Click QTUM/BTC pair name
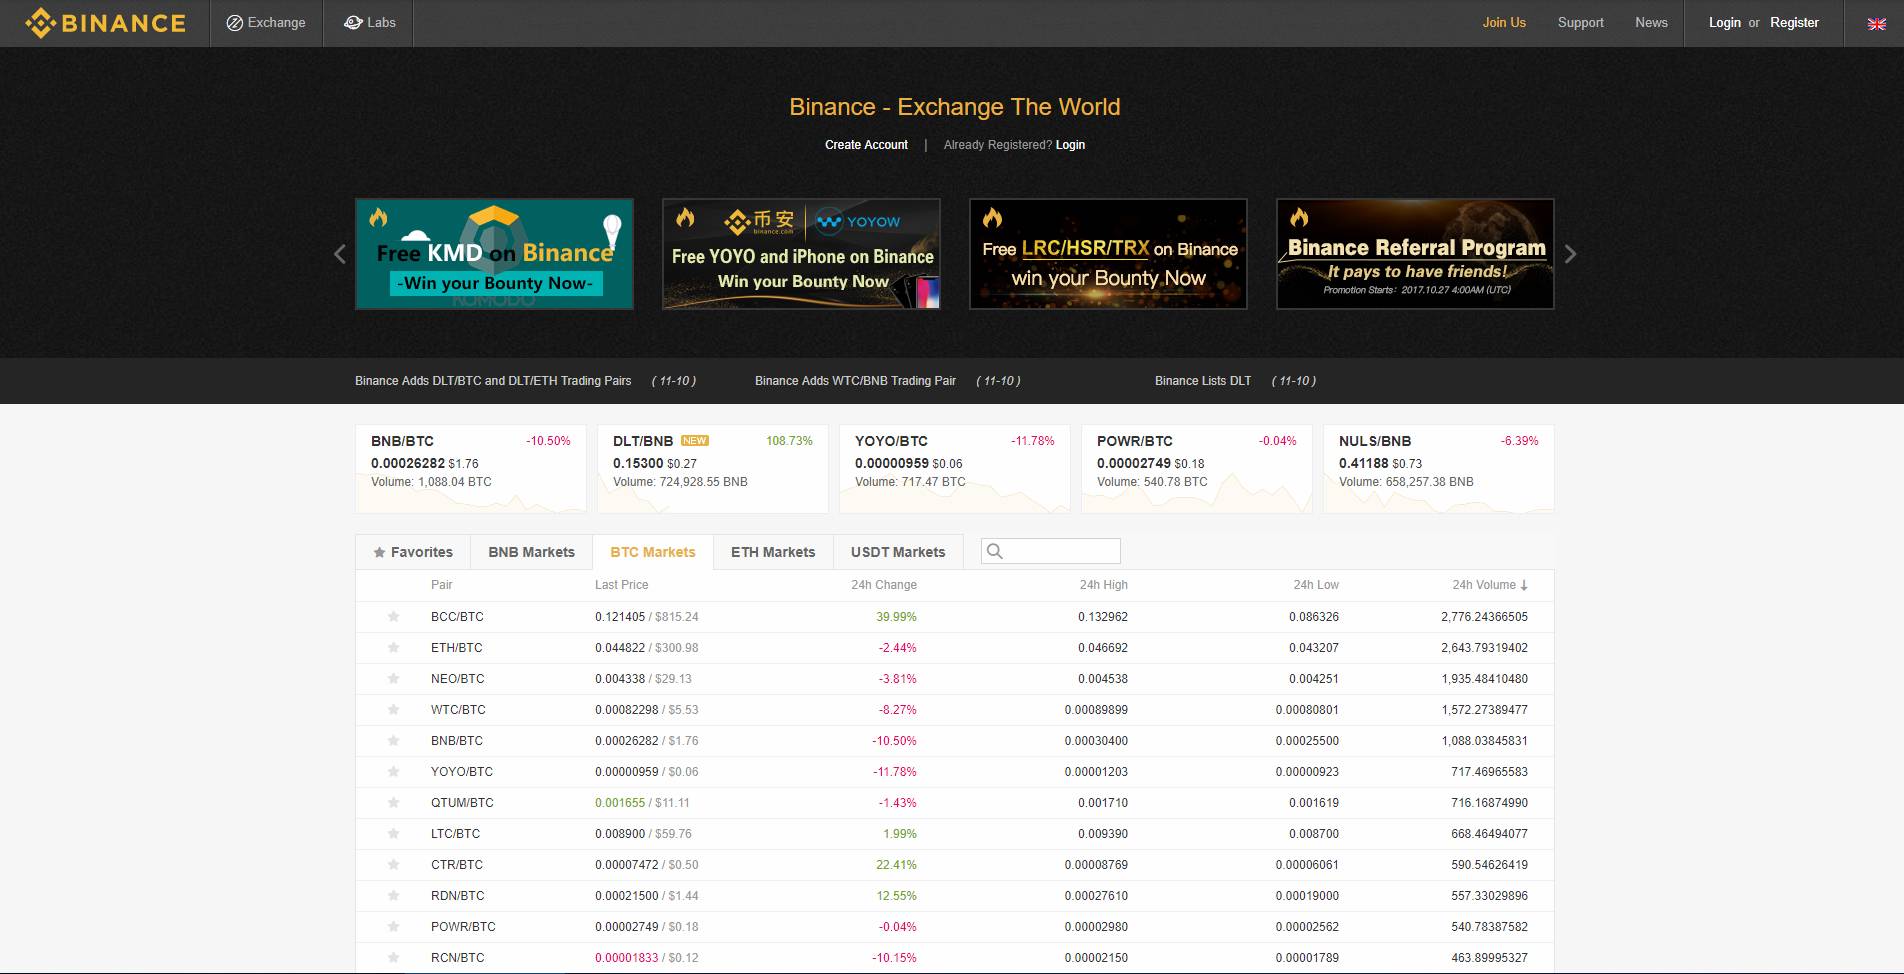1904x974 pixels. click(462, 803)
